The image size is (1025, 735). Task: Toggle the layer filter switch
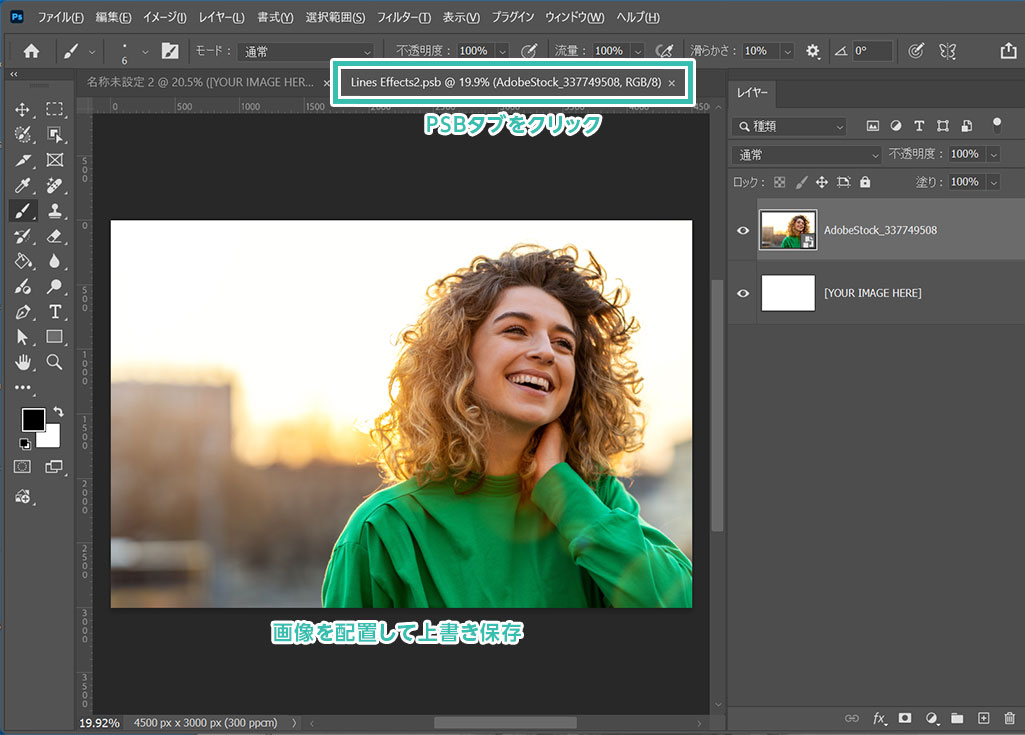point(996,126)
